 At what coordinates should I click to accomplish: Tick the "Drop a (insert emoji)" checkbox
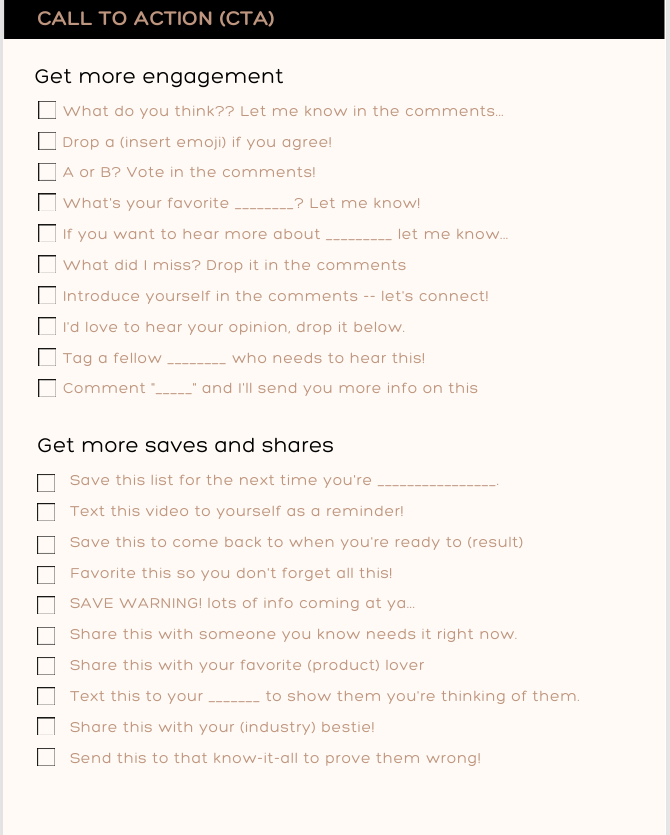47,141
